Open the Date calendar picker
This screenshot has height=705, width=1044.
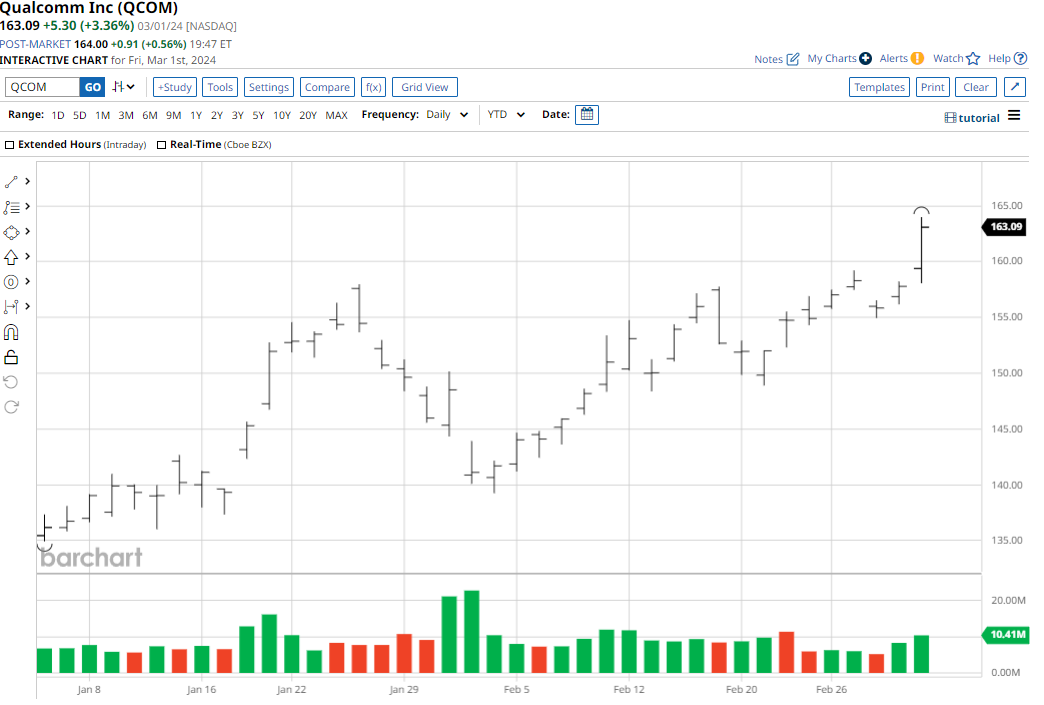(587, 115)
